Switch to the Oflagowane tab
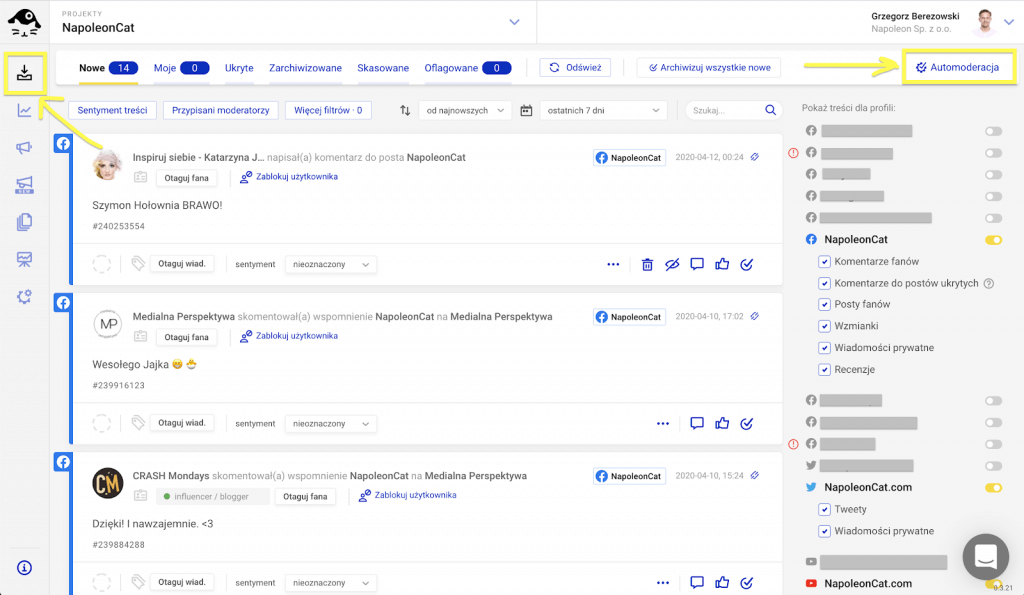 pyautogui.click(x=468, y=68)
